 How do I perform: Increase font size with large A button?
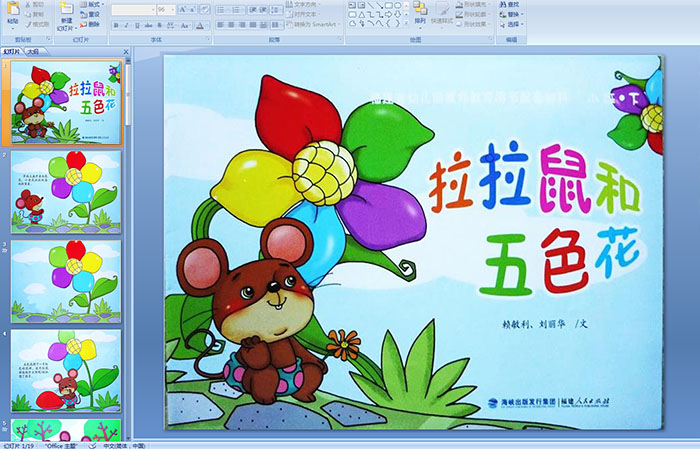pyautogui.click(x=182, y=9)
